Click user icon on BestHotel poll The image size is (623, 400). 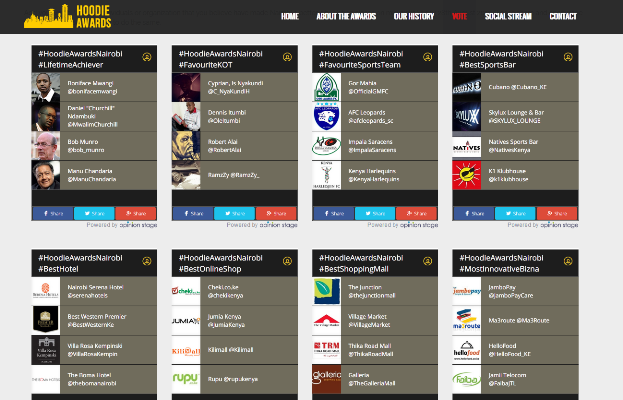[x=147, y=261]
